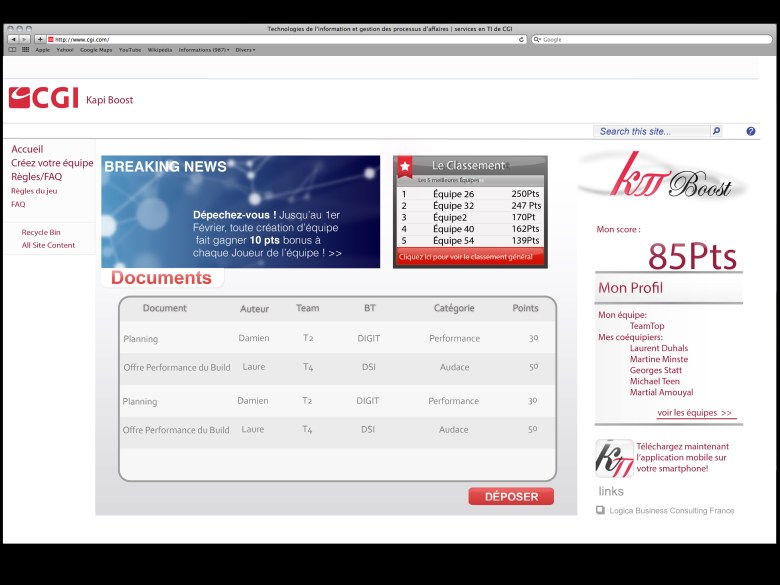Viewport: 780px width, 585px height.
Task: Click teammate Michael Teen
Action: (654, 381)
